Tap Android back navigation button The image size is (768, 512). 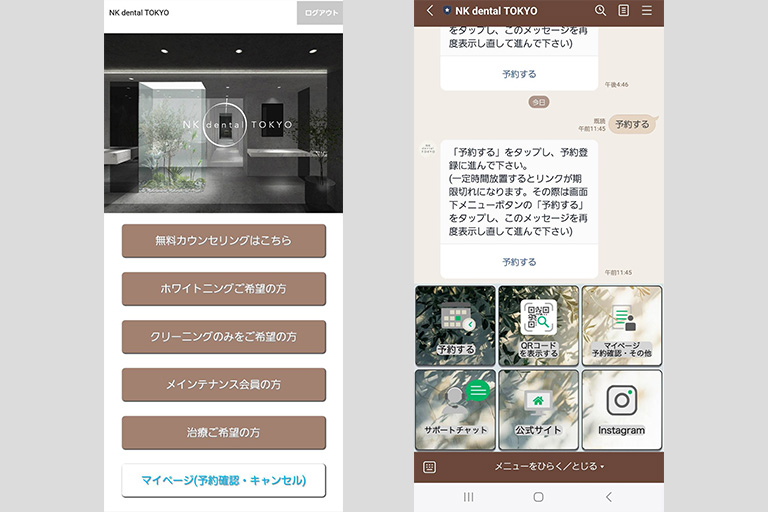click(x=609, y=497)
